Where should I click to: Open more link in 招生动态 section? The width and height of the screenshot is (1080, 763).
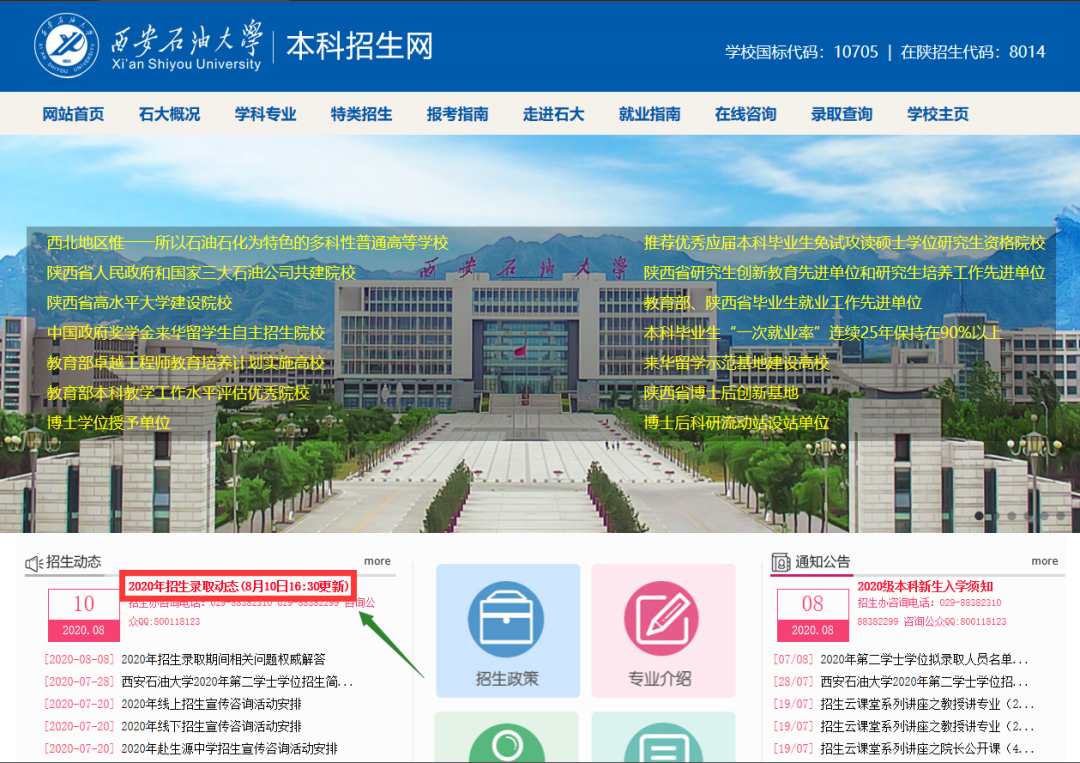coord(377,561)
